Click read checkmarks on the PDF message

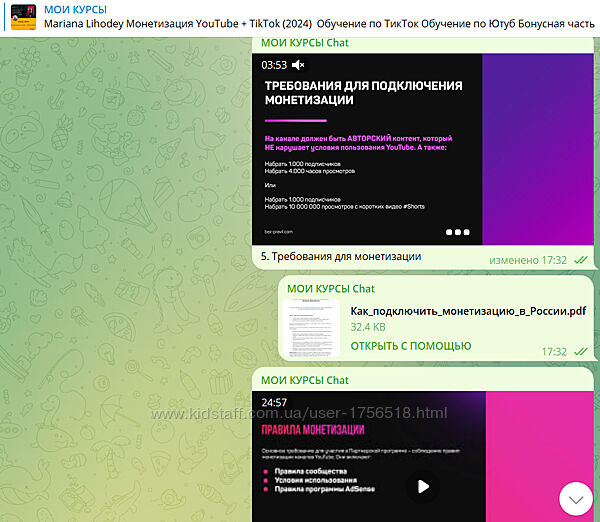580,352
